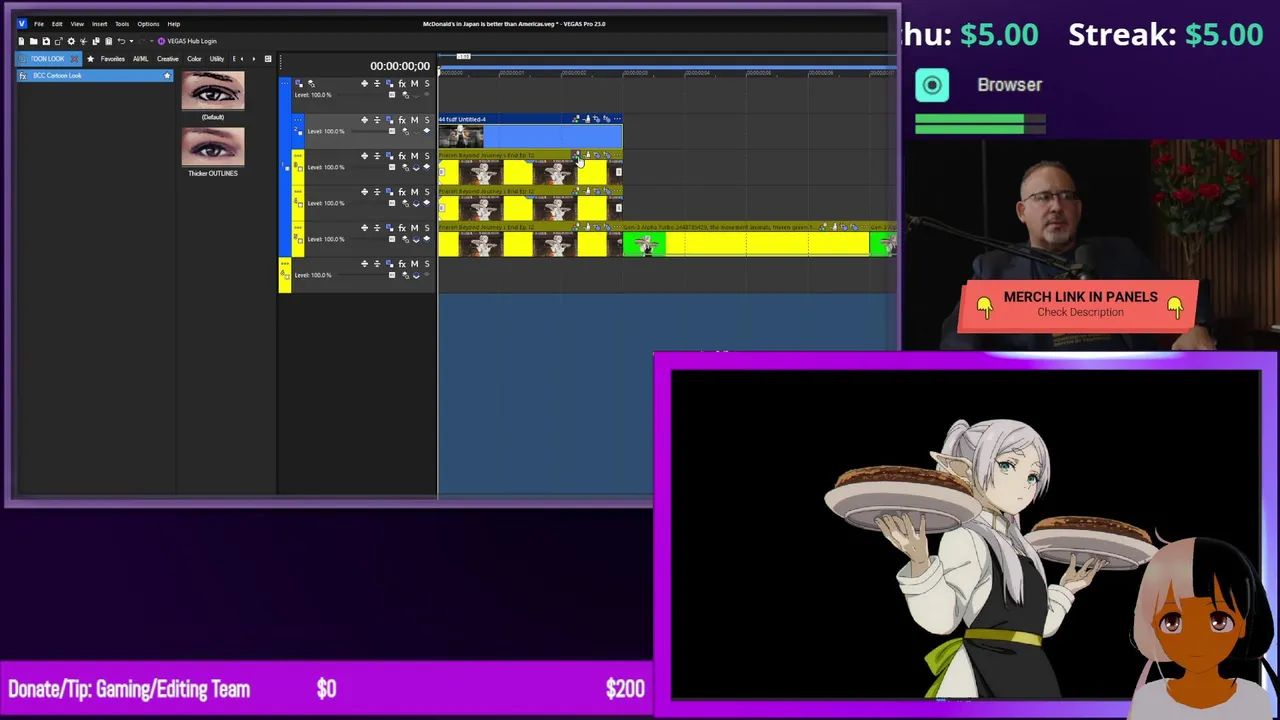Viewport: 1280px width, 720px height.
Task: Open the Help menu
Action: point(174,24)
